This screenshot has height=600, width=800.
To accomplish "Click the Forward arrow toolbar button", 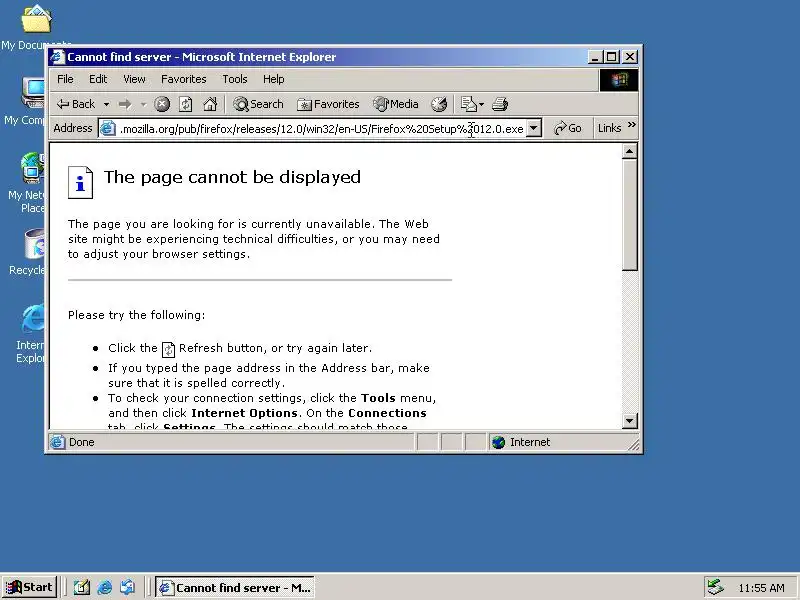I will (125, 104).
